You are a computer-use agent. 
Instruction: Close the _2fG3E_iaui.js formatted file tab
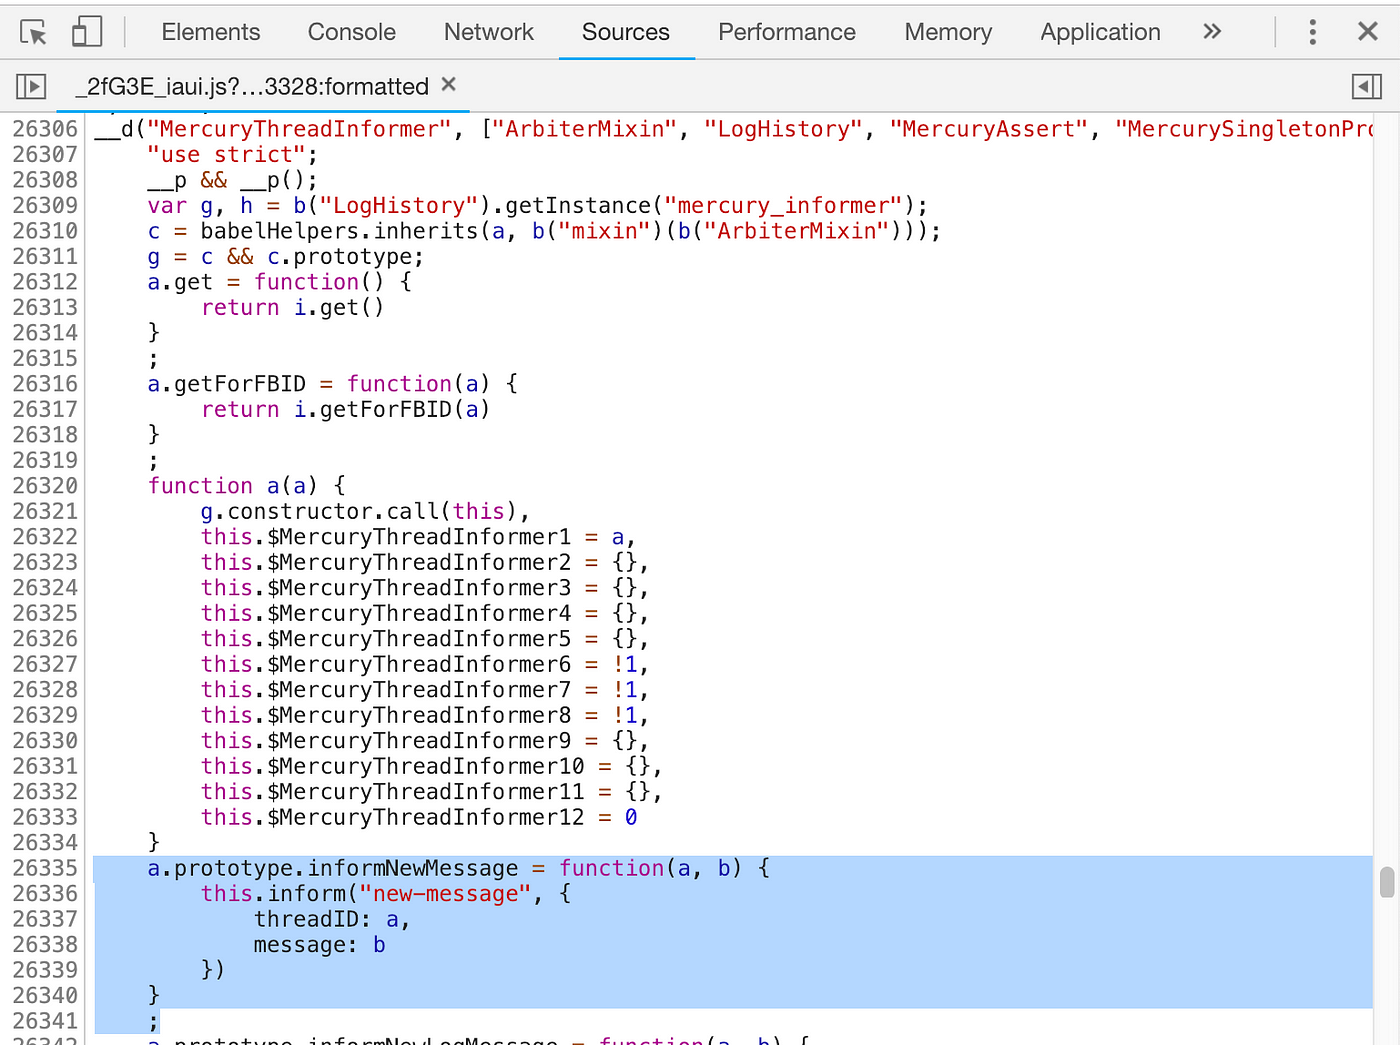(x=449, y=85)
